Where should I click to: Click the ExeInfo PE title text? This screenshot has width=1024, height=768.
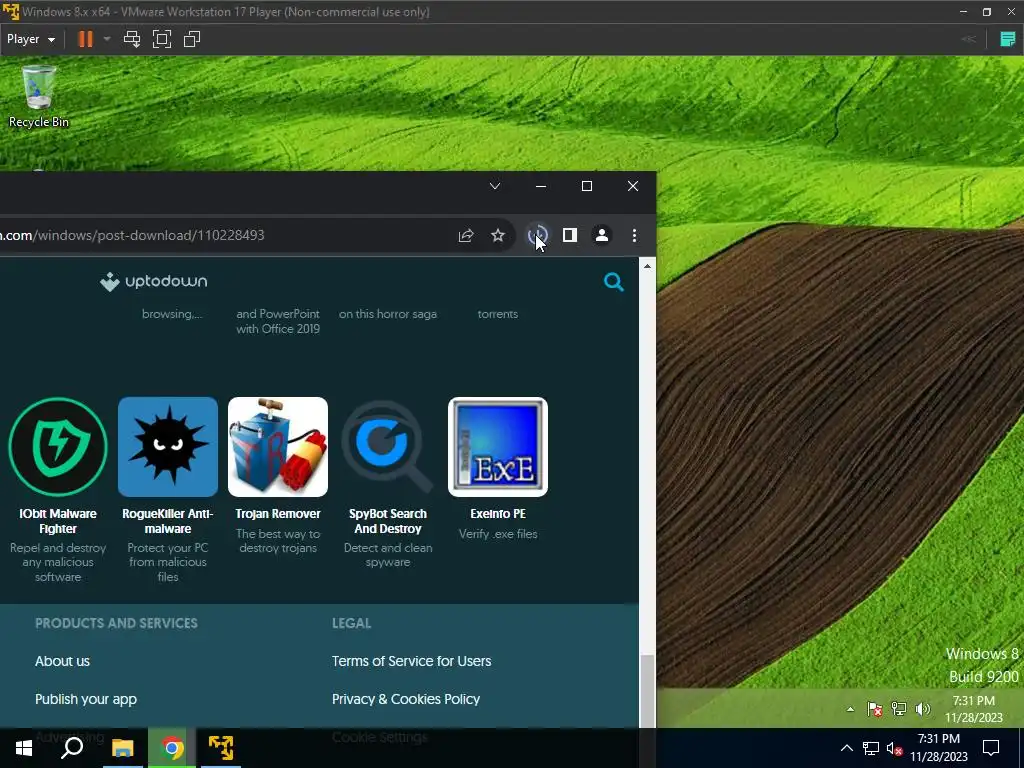click(498, 514)
